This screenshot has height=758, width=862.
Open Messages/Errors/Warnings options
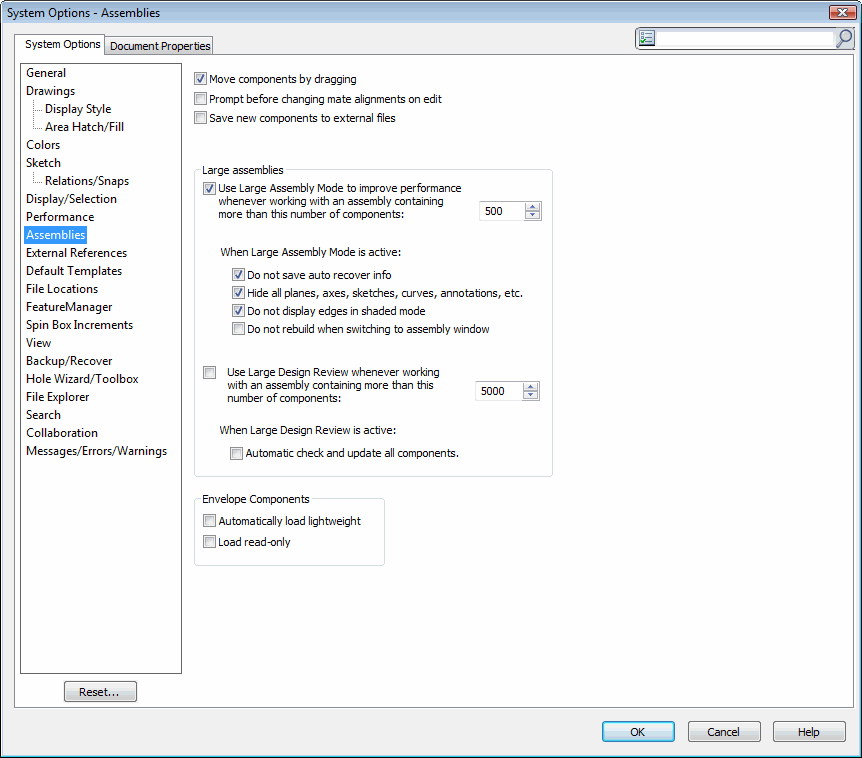tap(96, 451)
